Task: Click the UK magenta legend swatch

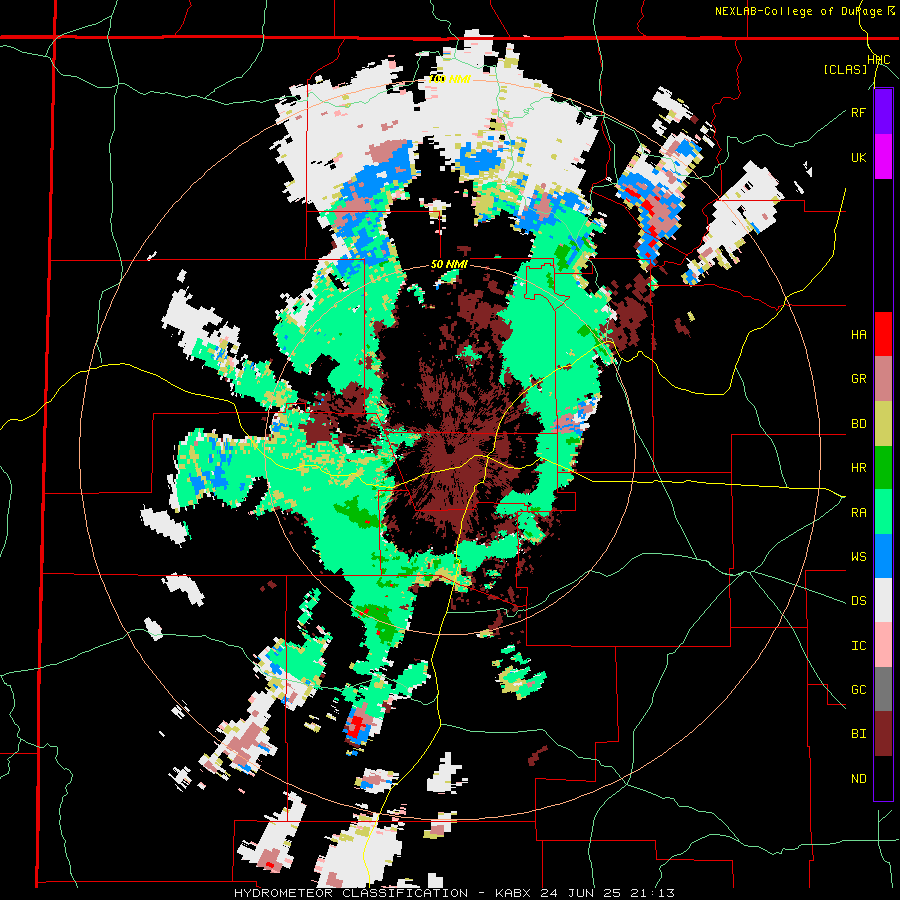Action: [x=883, y=156]
